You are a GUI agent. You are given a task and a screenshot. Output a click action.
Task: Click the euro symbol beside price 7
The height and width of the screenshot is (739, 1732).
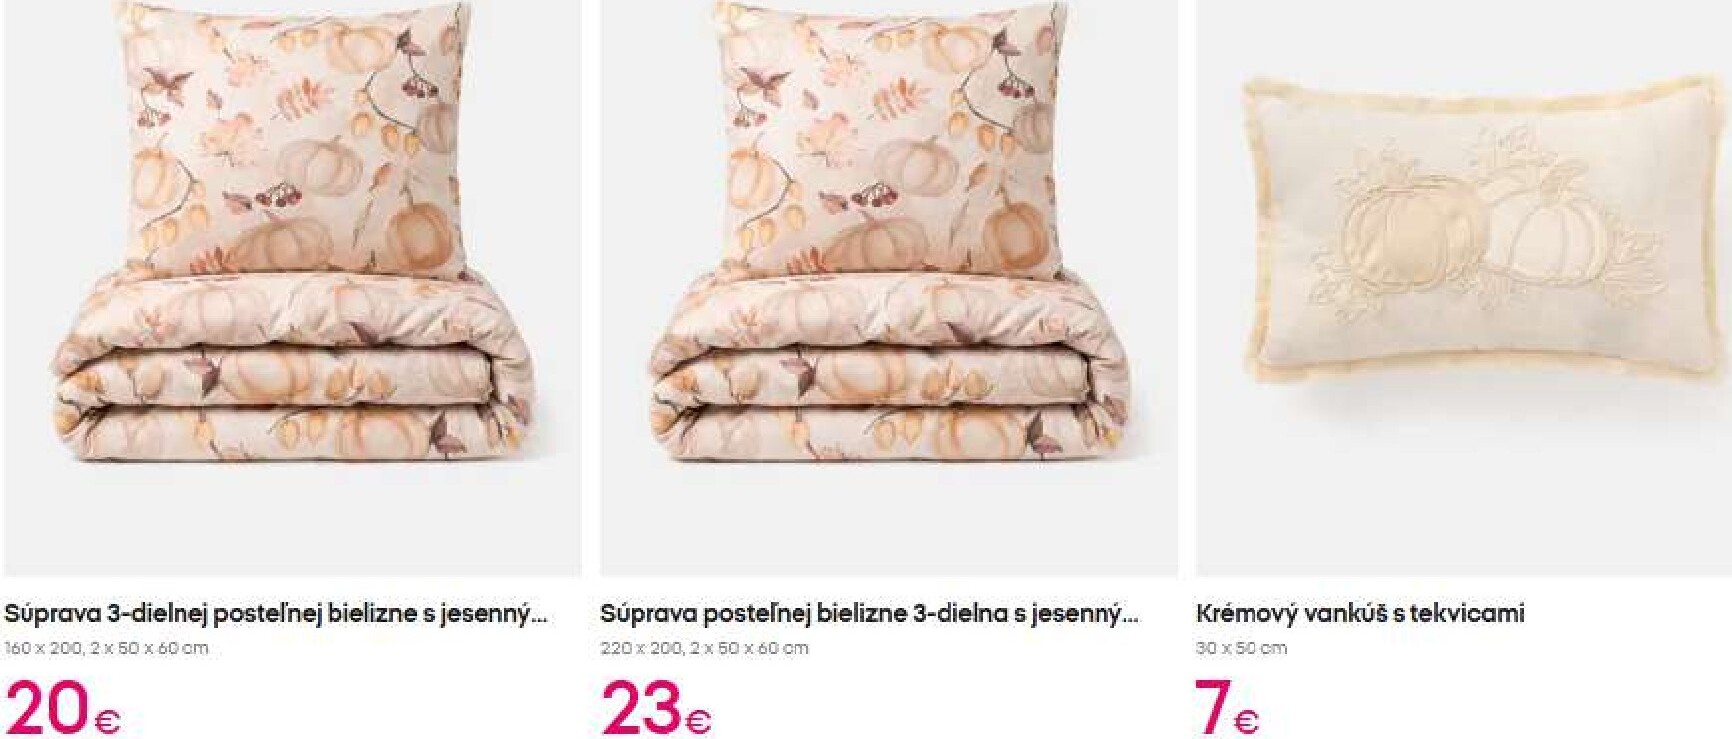1246,721
